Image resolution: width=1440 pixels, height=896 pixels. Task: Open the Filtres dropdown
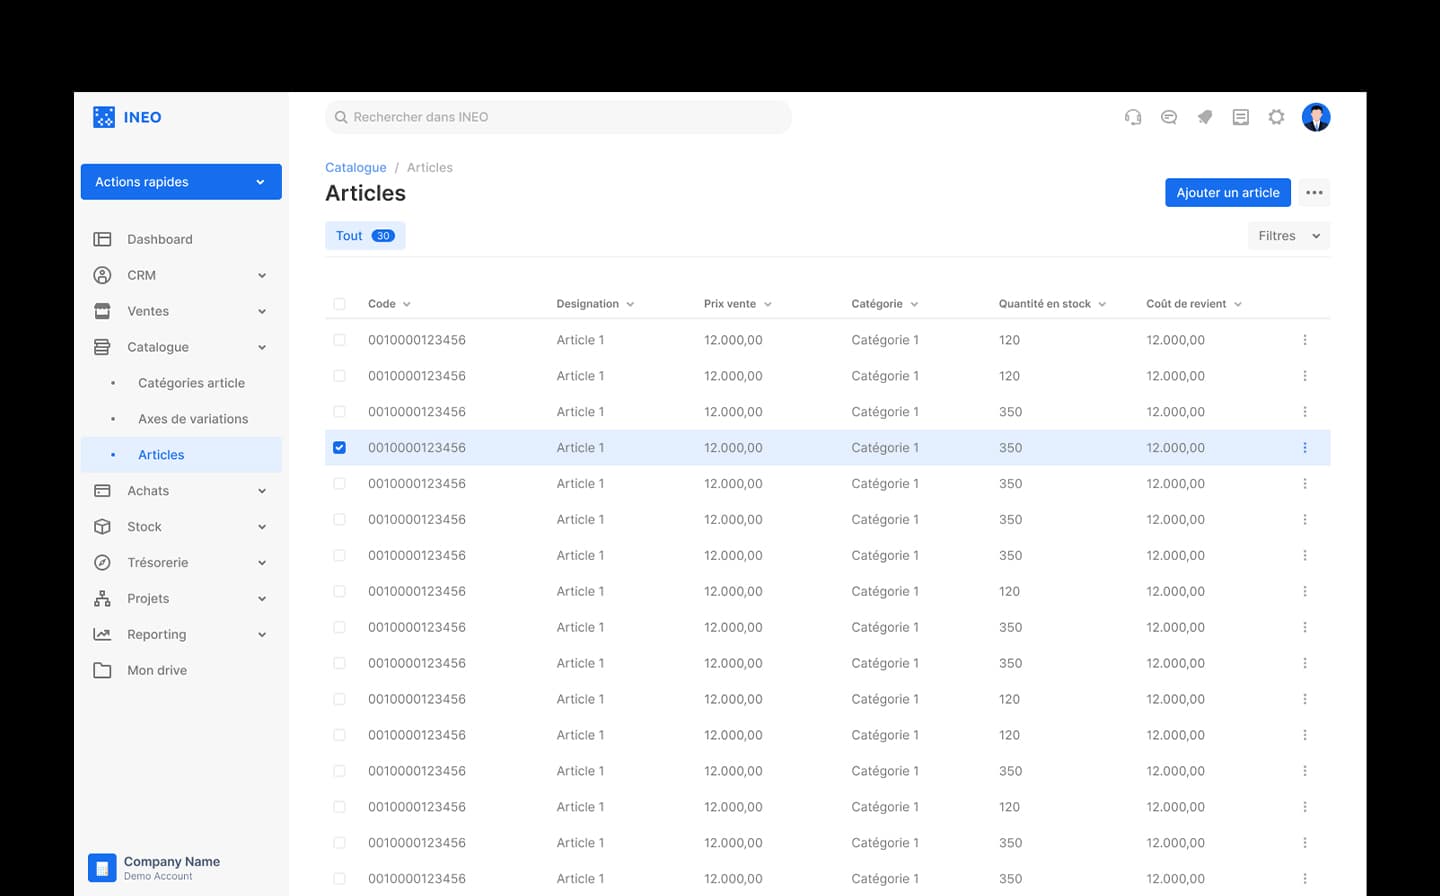(x=1288, y=236)
